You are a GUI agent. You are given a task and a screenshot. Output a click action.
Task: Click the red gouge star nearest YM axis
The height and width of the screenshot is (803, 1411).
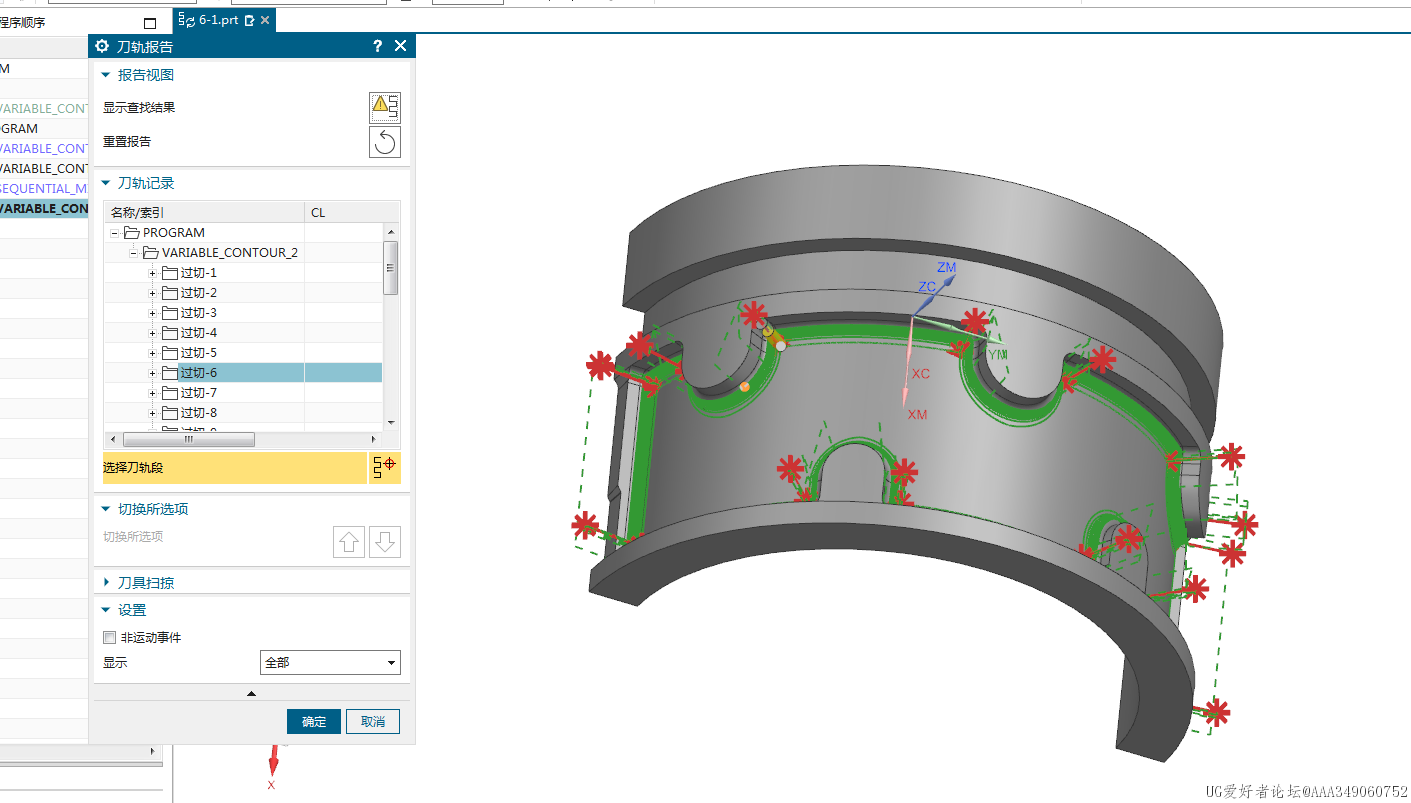pyautogui.click(x=975, y=321)
